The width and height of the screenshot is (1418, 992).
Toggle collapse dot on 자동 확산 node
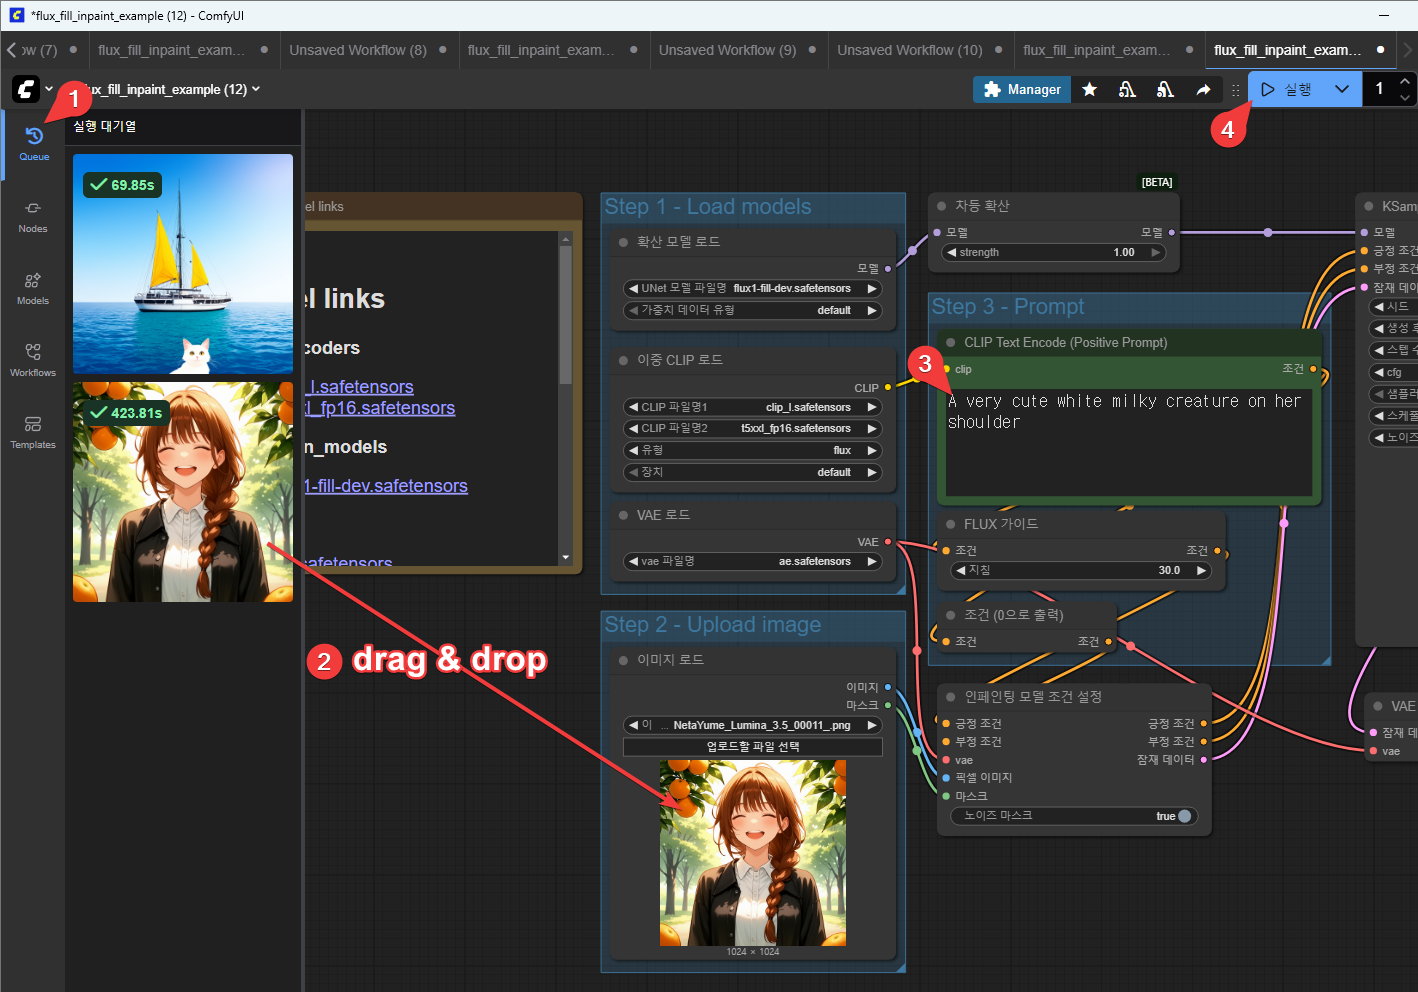tap(941, 206)
